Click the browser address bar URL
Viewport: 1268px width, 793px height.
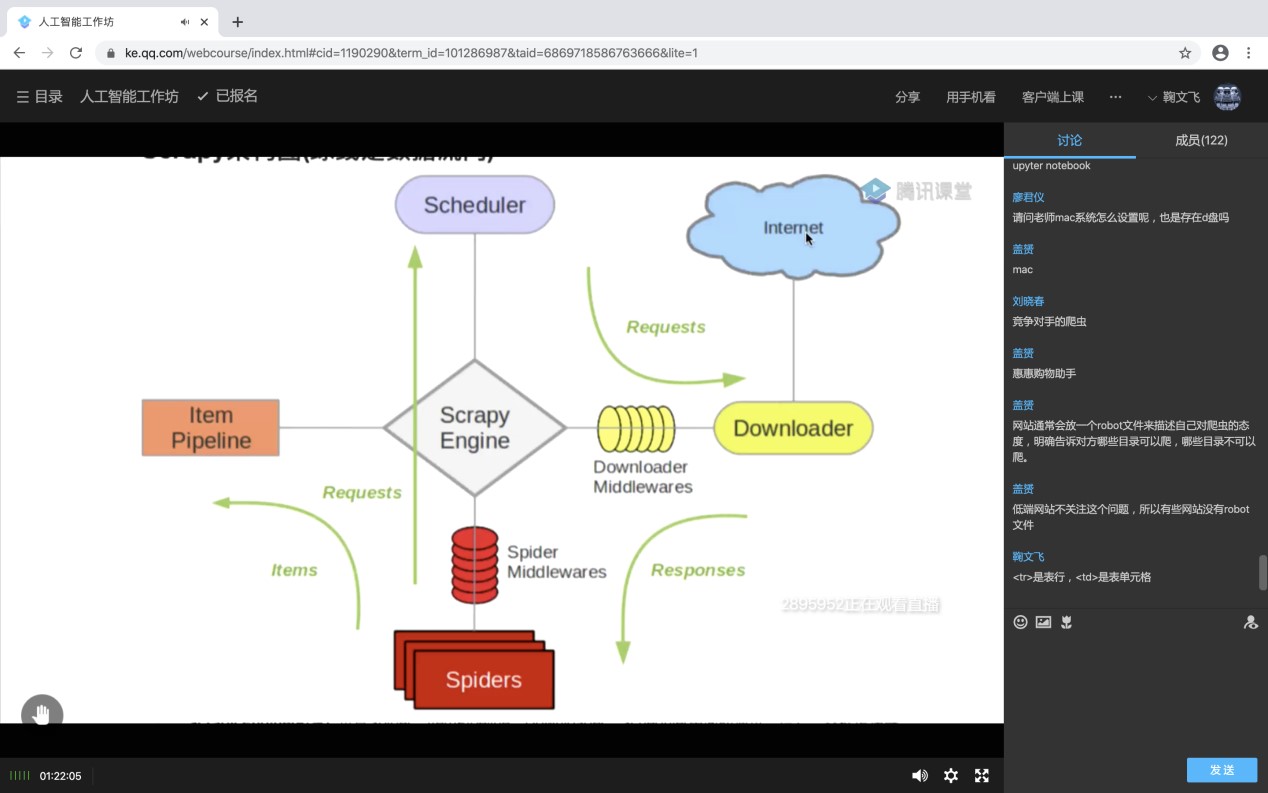410,53
